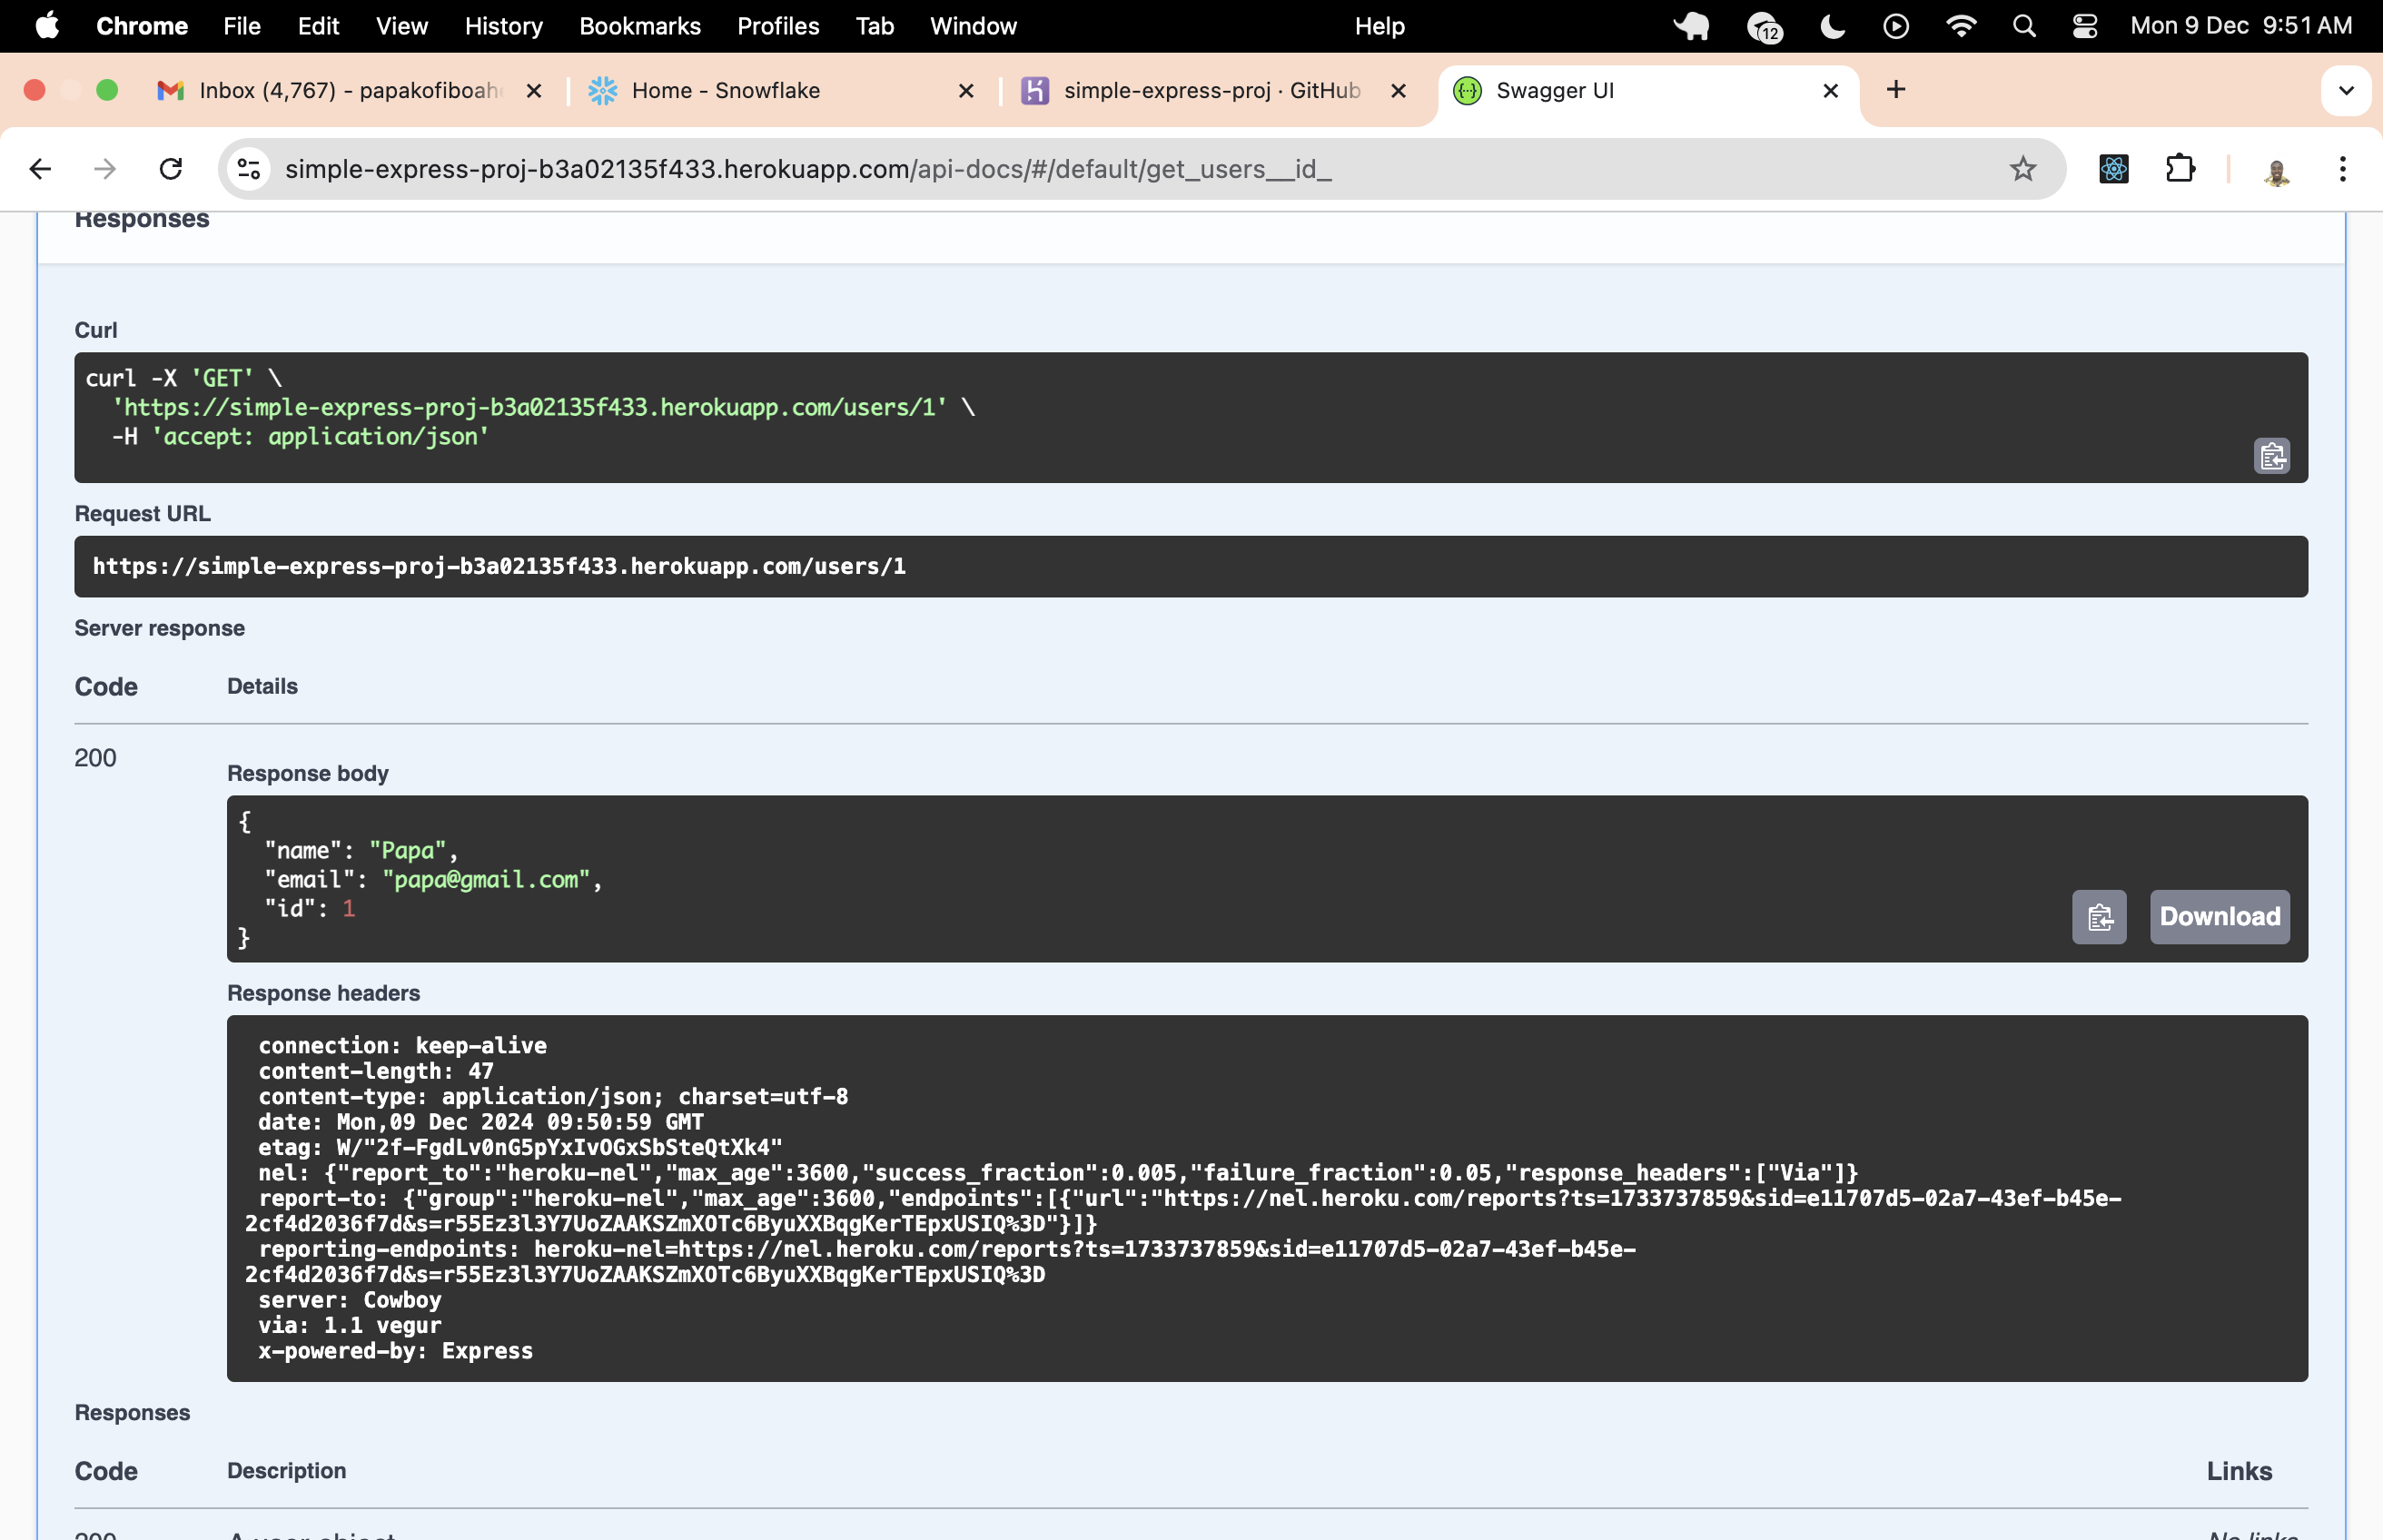The height and width of the screenshot is (1540, 2383).
Task: Copy the response body to clipboard
Action: click(2099, 917)
